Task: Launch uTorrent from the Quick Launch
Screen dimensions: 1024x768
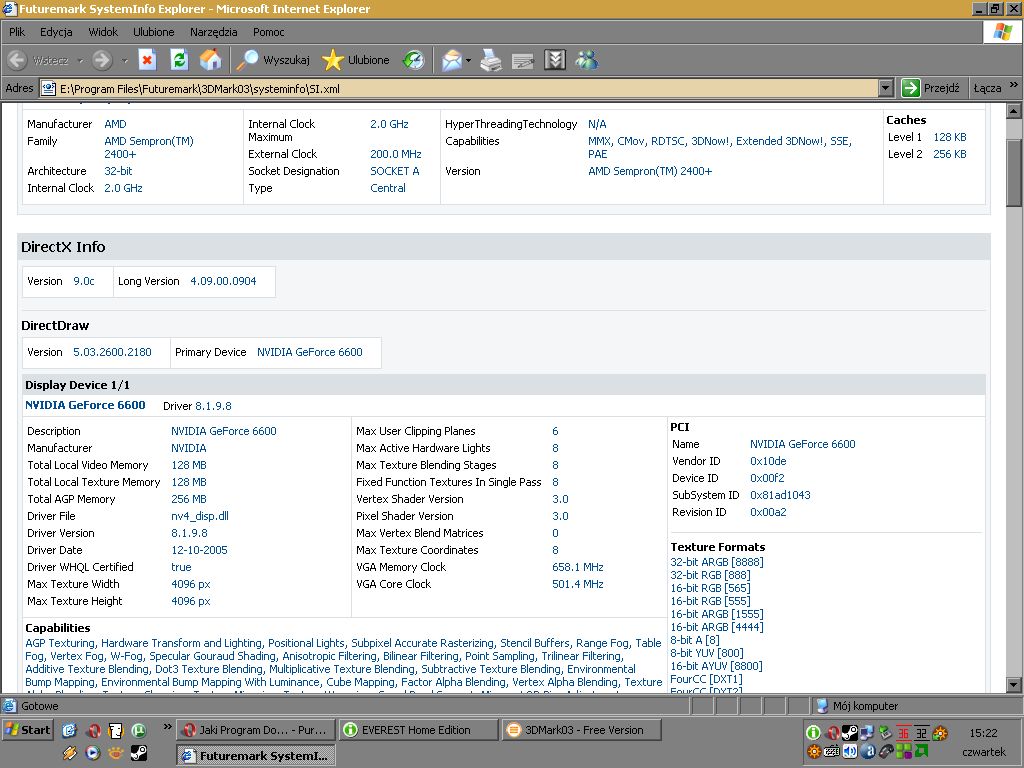Action: [138, 730]
